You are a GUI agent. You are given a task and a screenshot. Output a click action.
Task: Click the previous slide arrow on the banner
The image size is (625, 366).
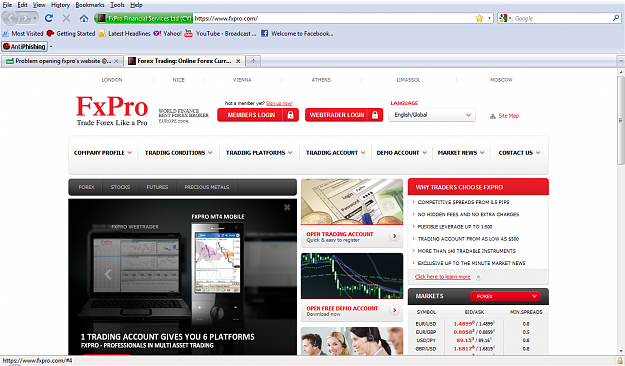108,274
